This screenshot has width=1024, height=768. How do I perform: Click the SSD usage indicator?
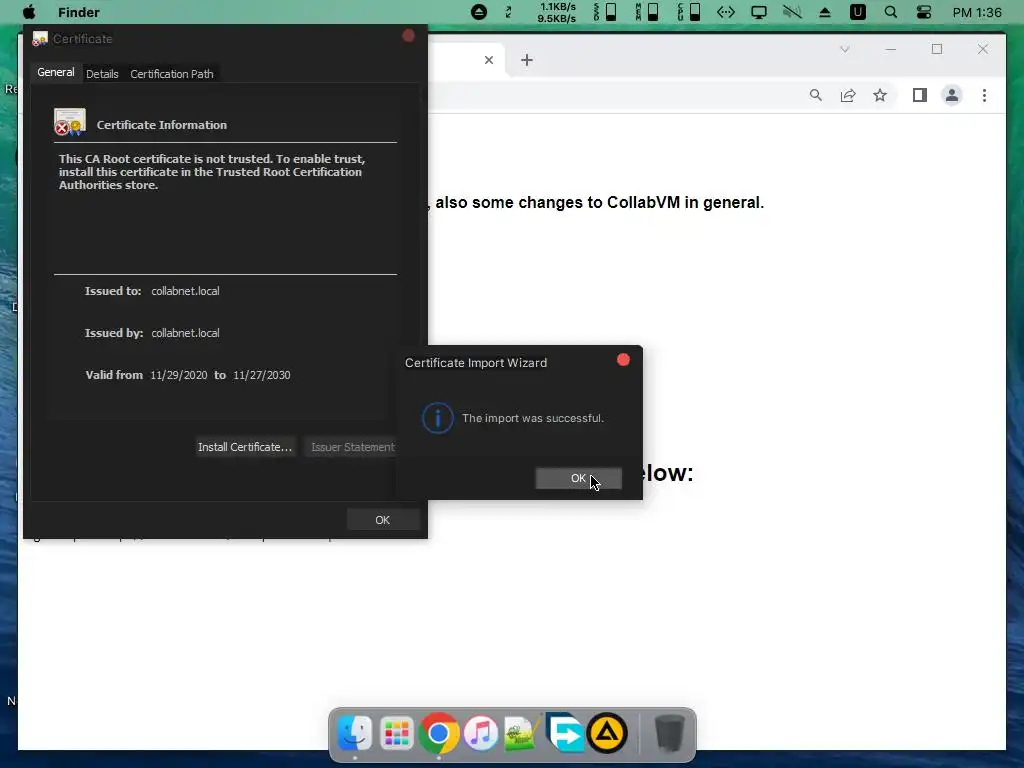[x=605, y=12]
